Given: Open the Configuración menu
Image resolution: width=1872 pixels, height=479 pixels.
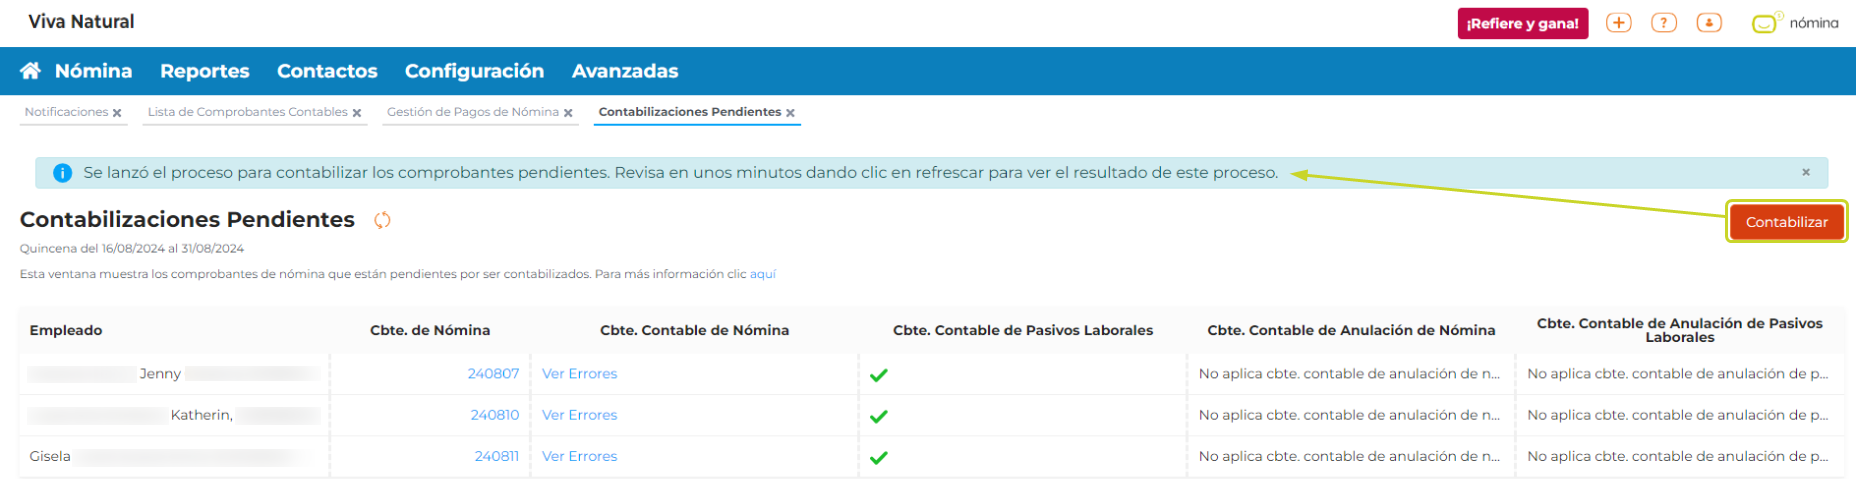Looking at the screenshot, I should tap(474, 71).
